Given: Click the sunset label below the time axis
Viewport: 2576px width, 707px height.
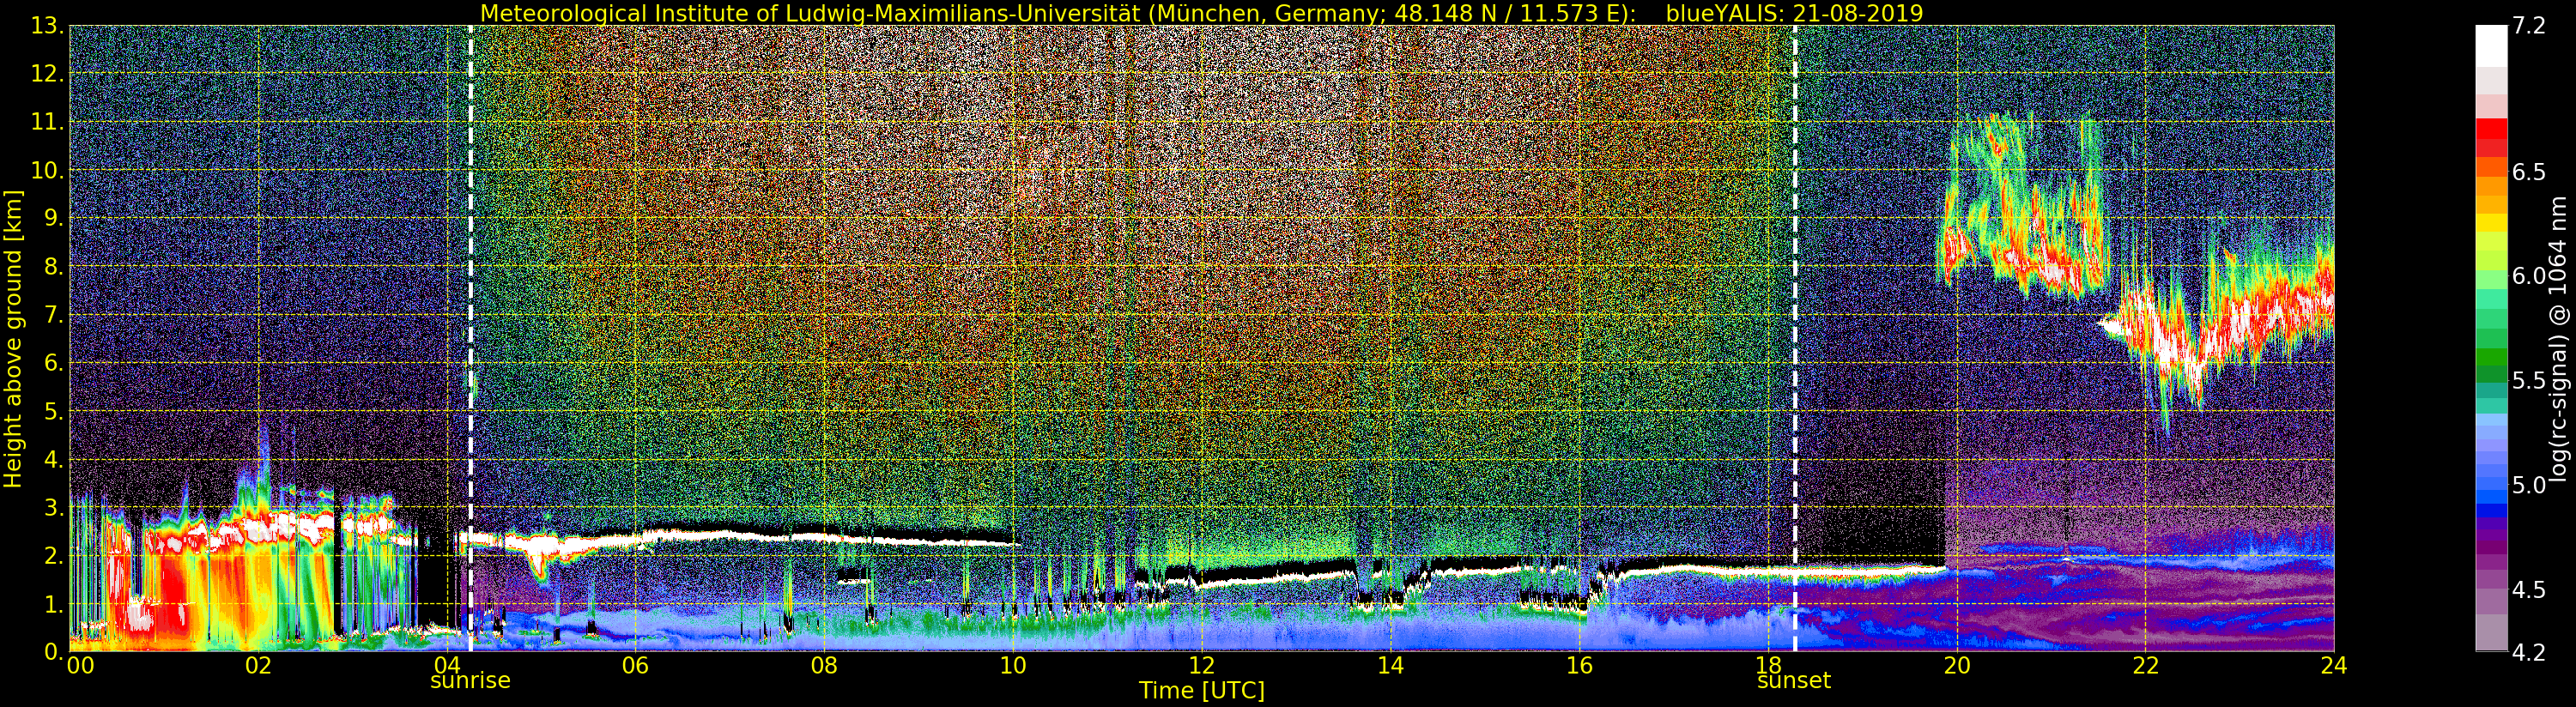Looking at the screenshot, I should click(x=1794, y=681).
